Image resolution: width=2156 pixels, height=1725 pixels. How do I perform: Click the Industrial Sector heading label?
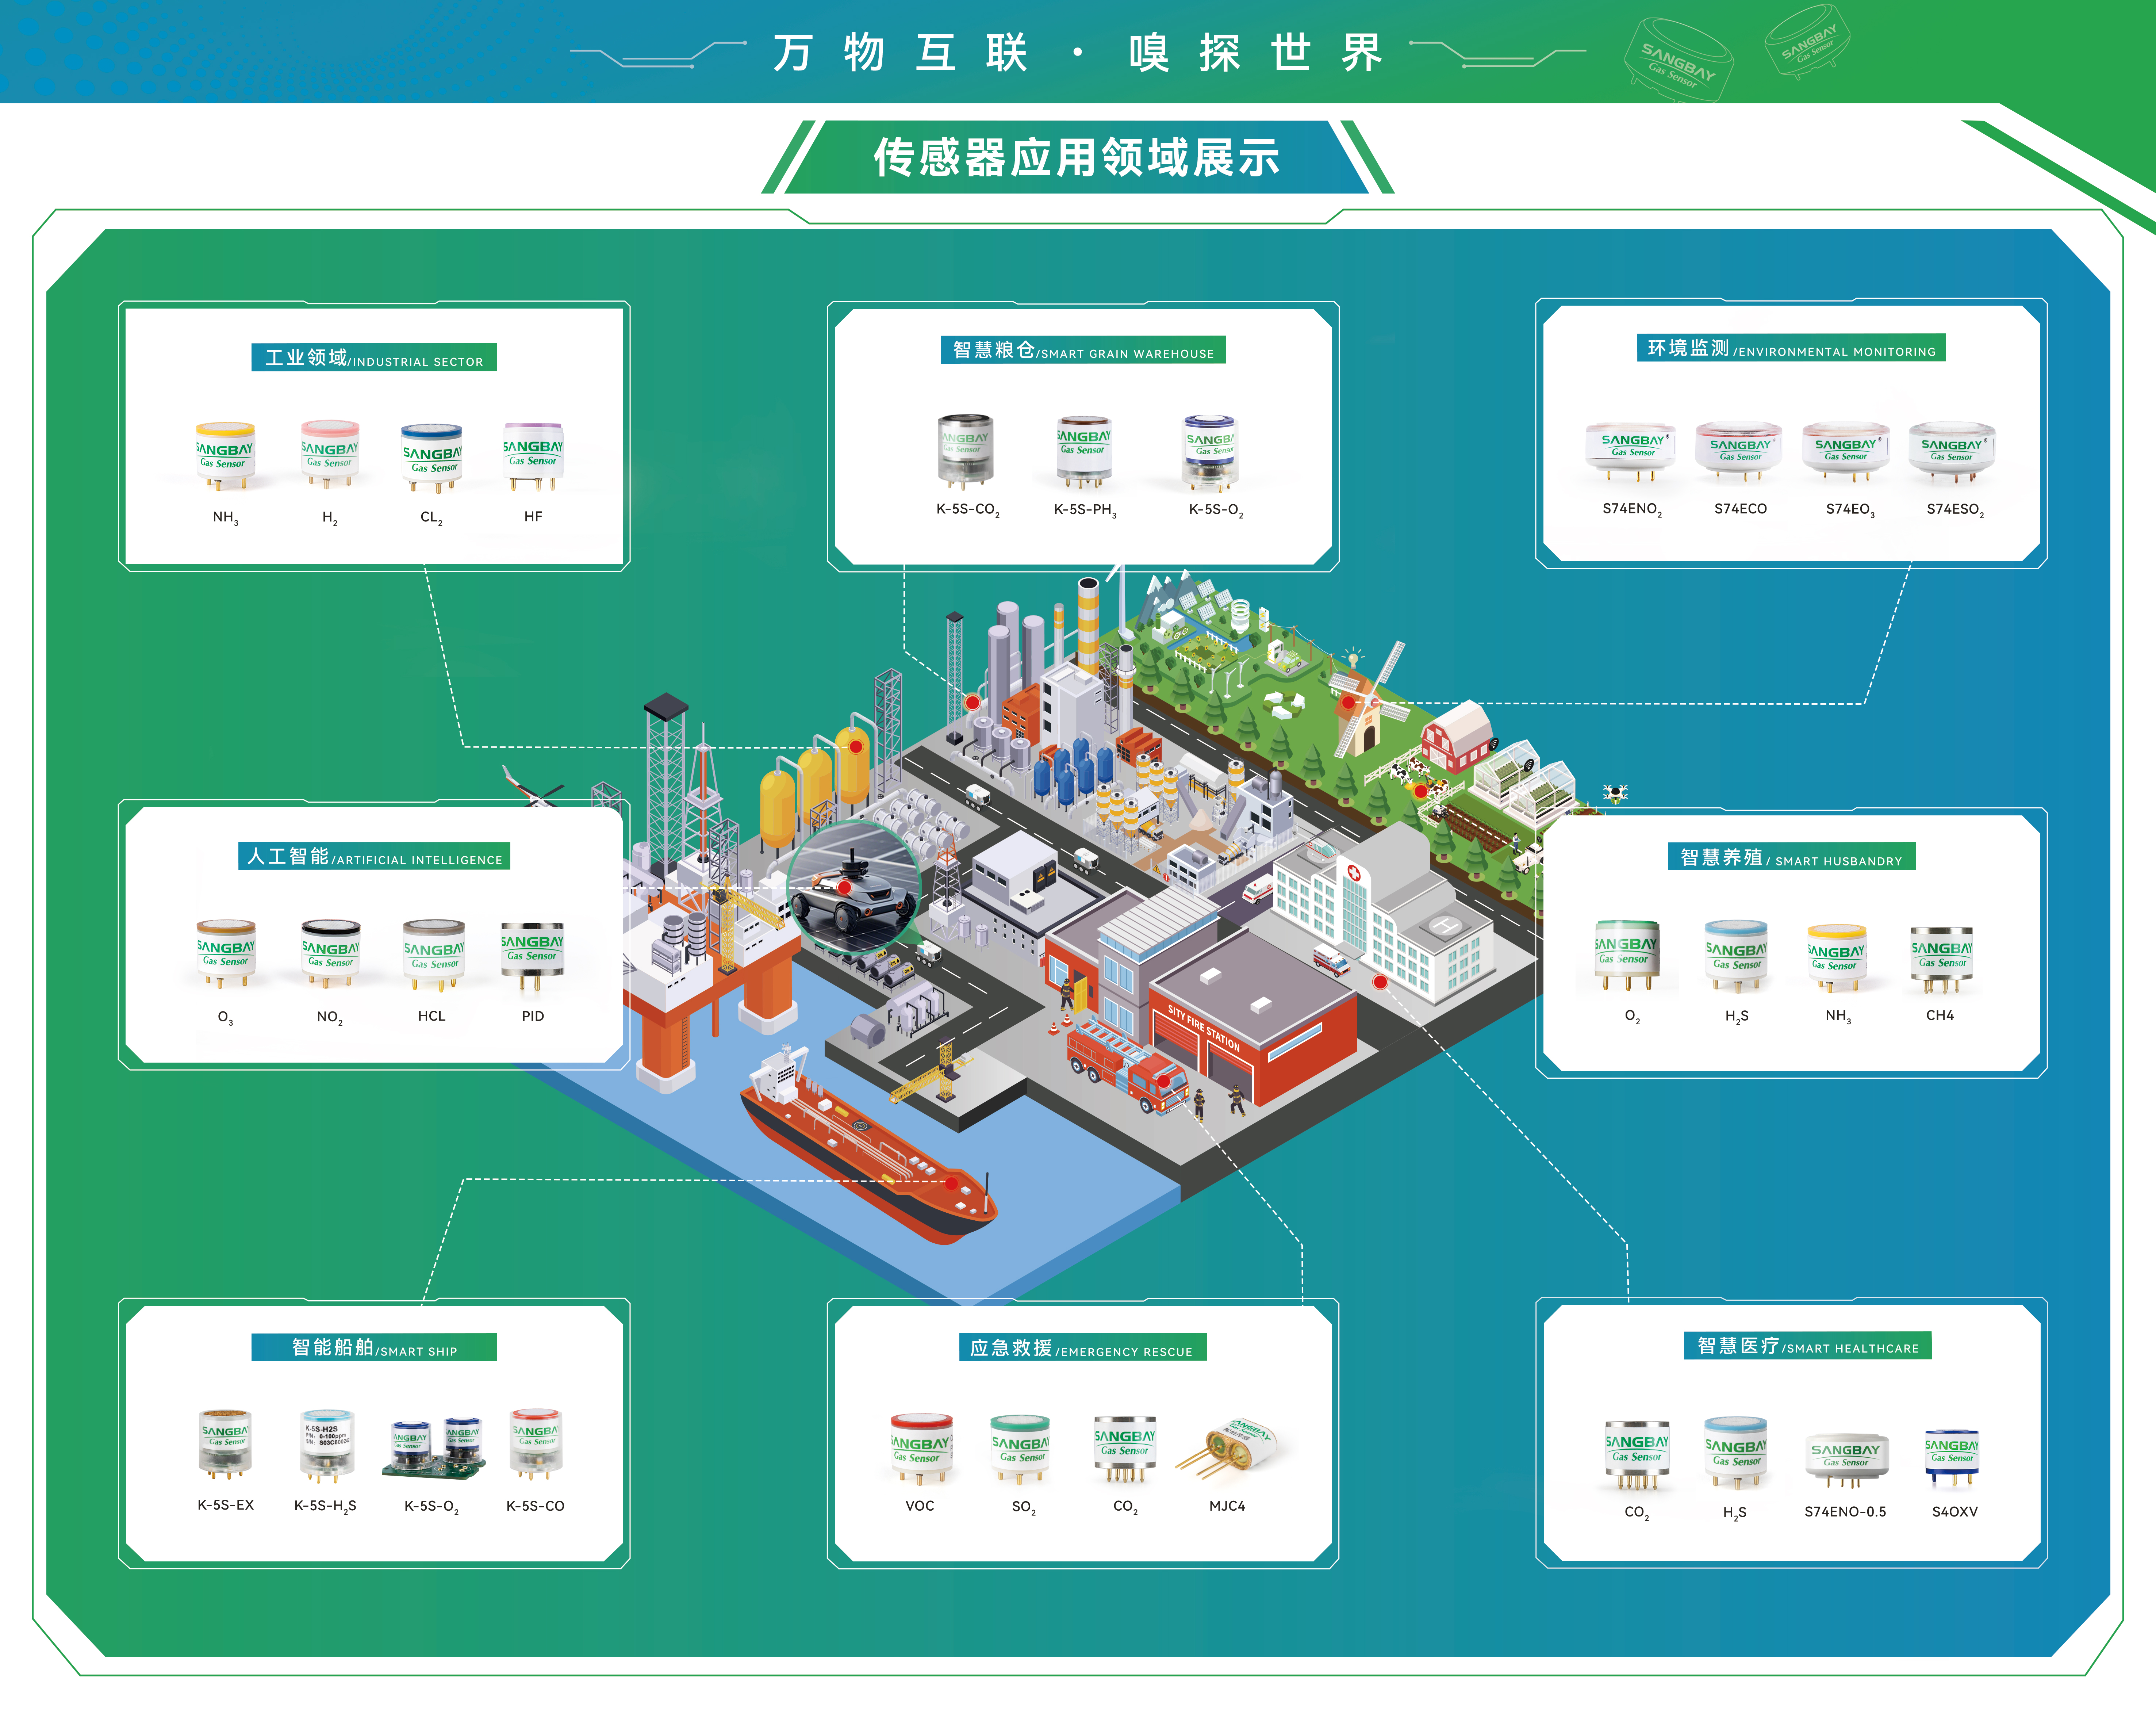[x=374, y=358]
